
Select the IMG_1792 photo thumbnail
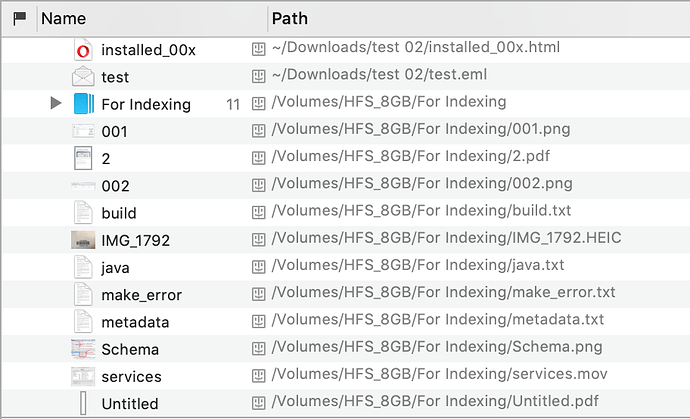point(83,240)
